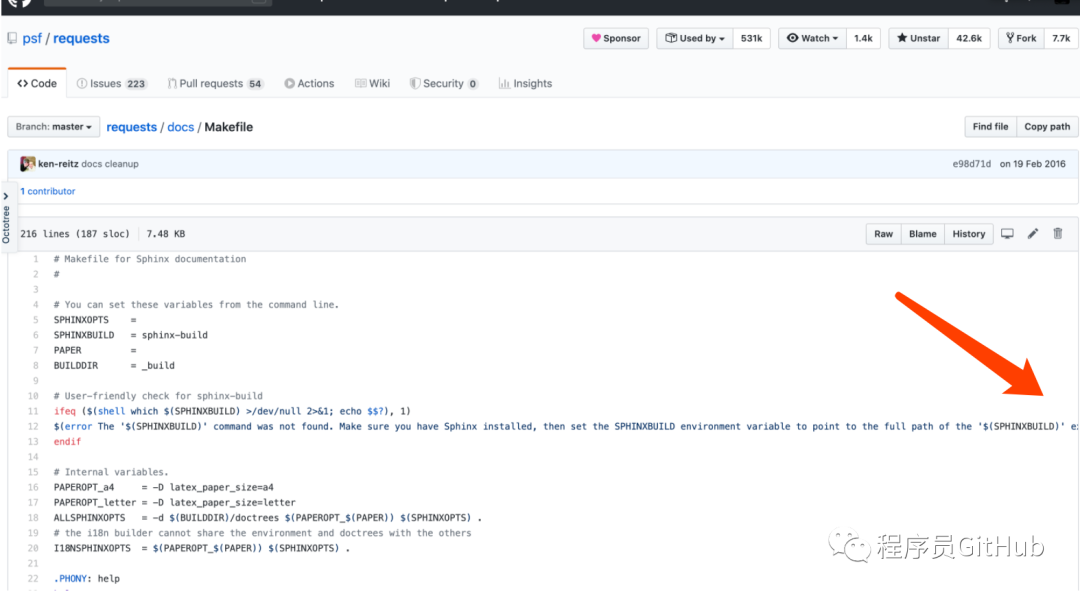This screenshot has width=1080, height=594.
Task: Go to the docs breadcrumb folder
Action: pos(180,127)
